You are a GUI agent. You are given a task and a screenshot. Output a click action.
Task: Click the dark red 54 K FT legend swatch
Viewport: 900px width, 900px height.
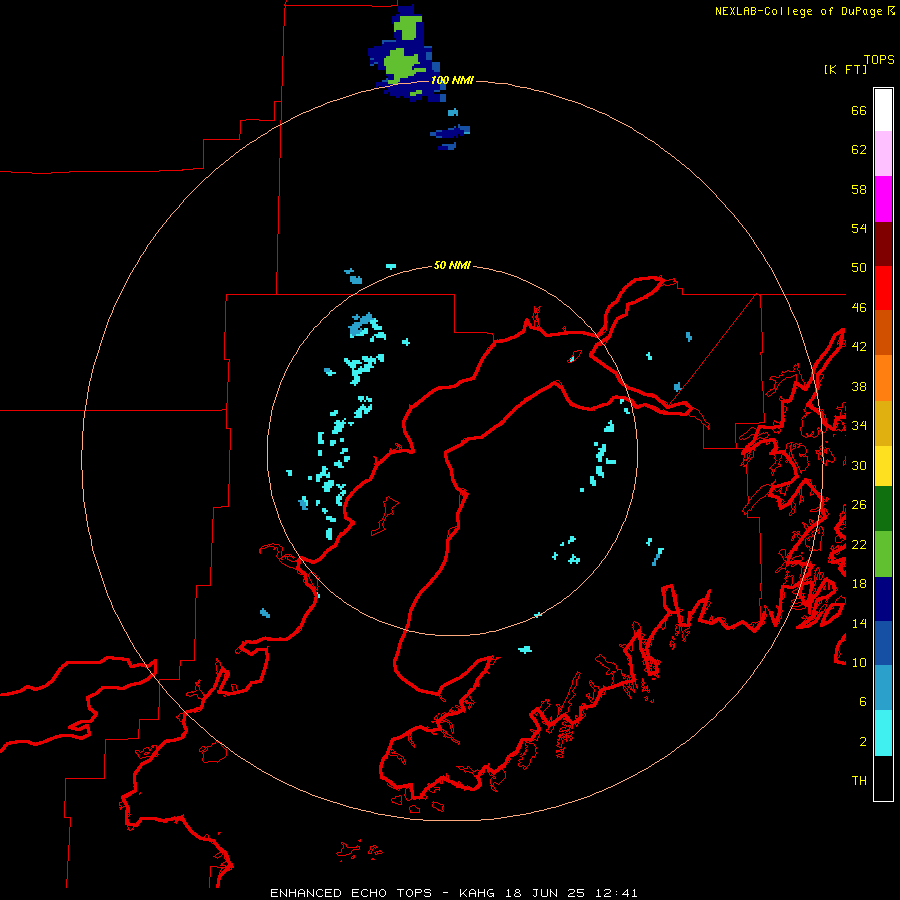tap(883, 244)
